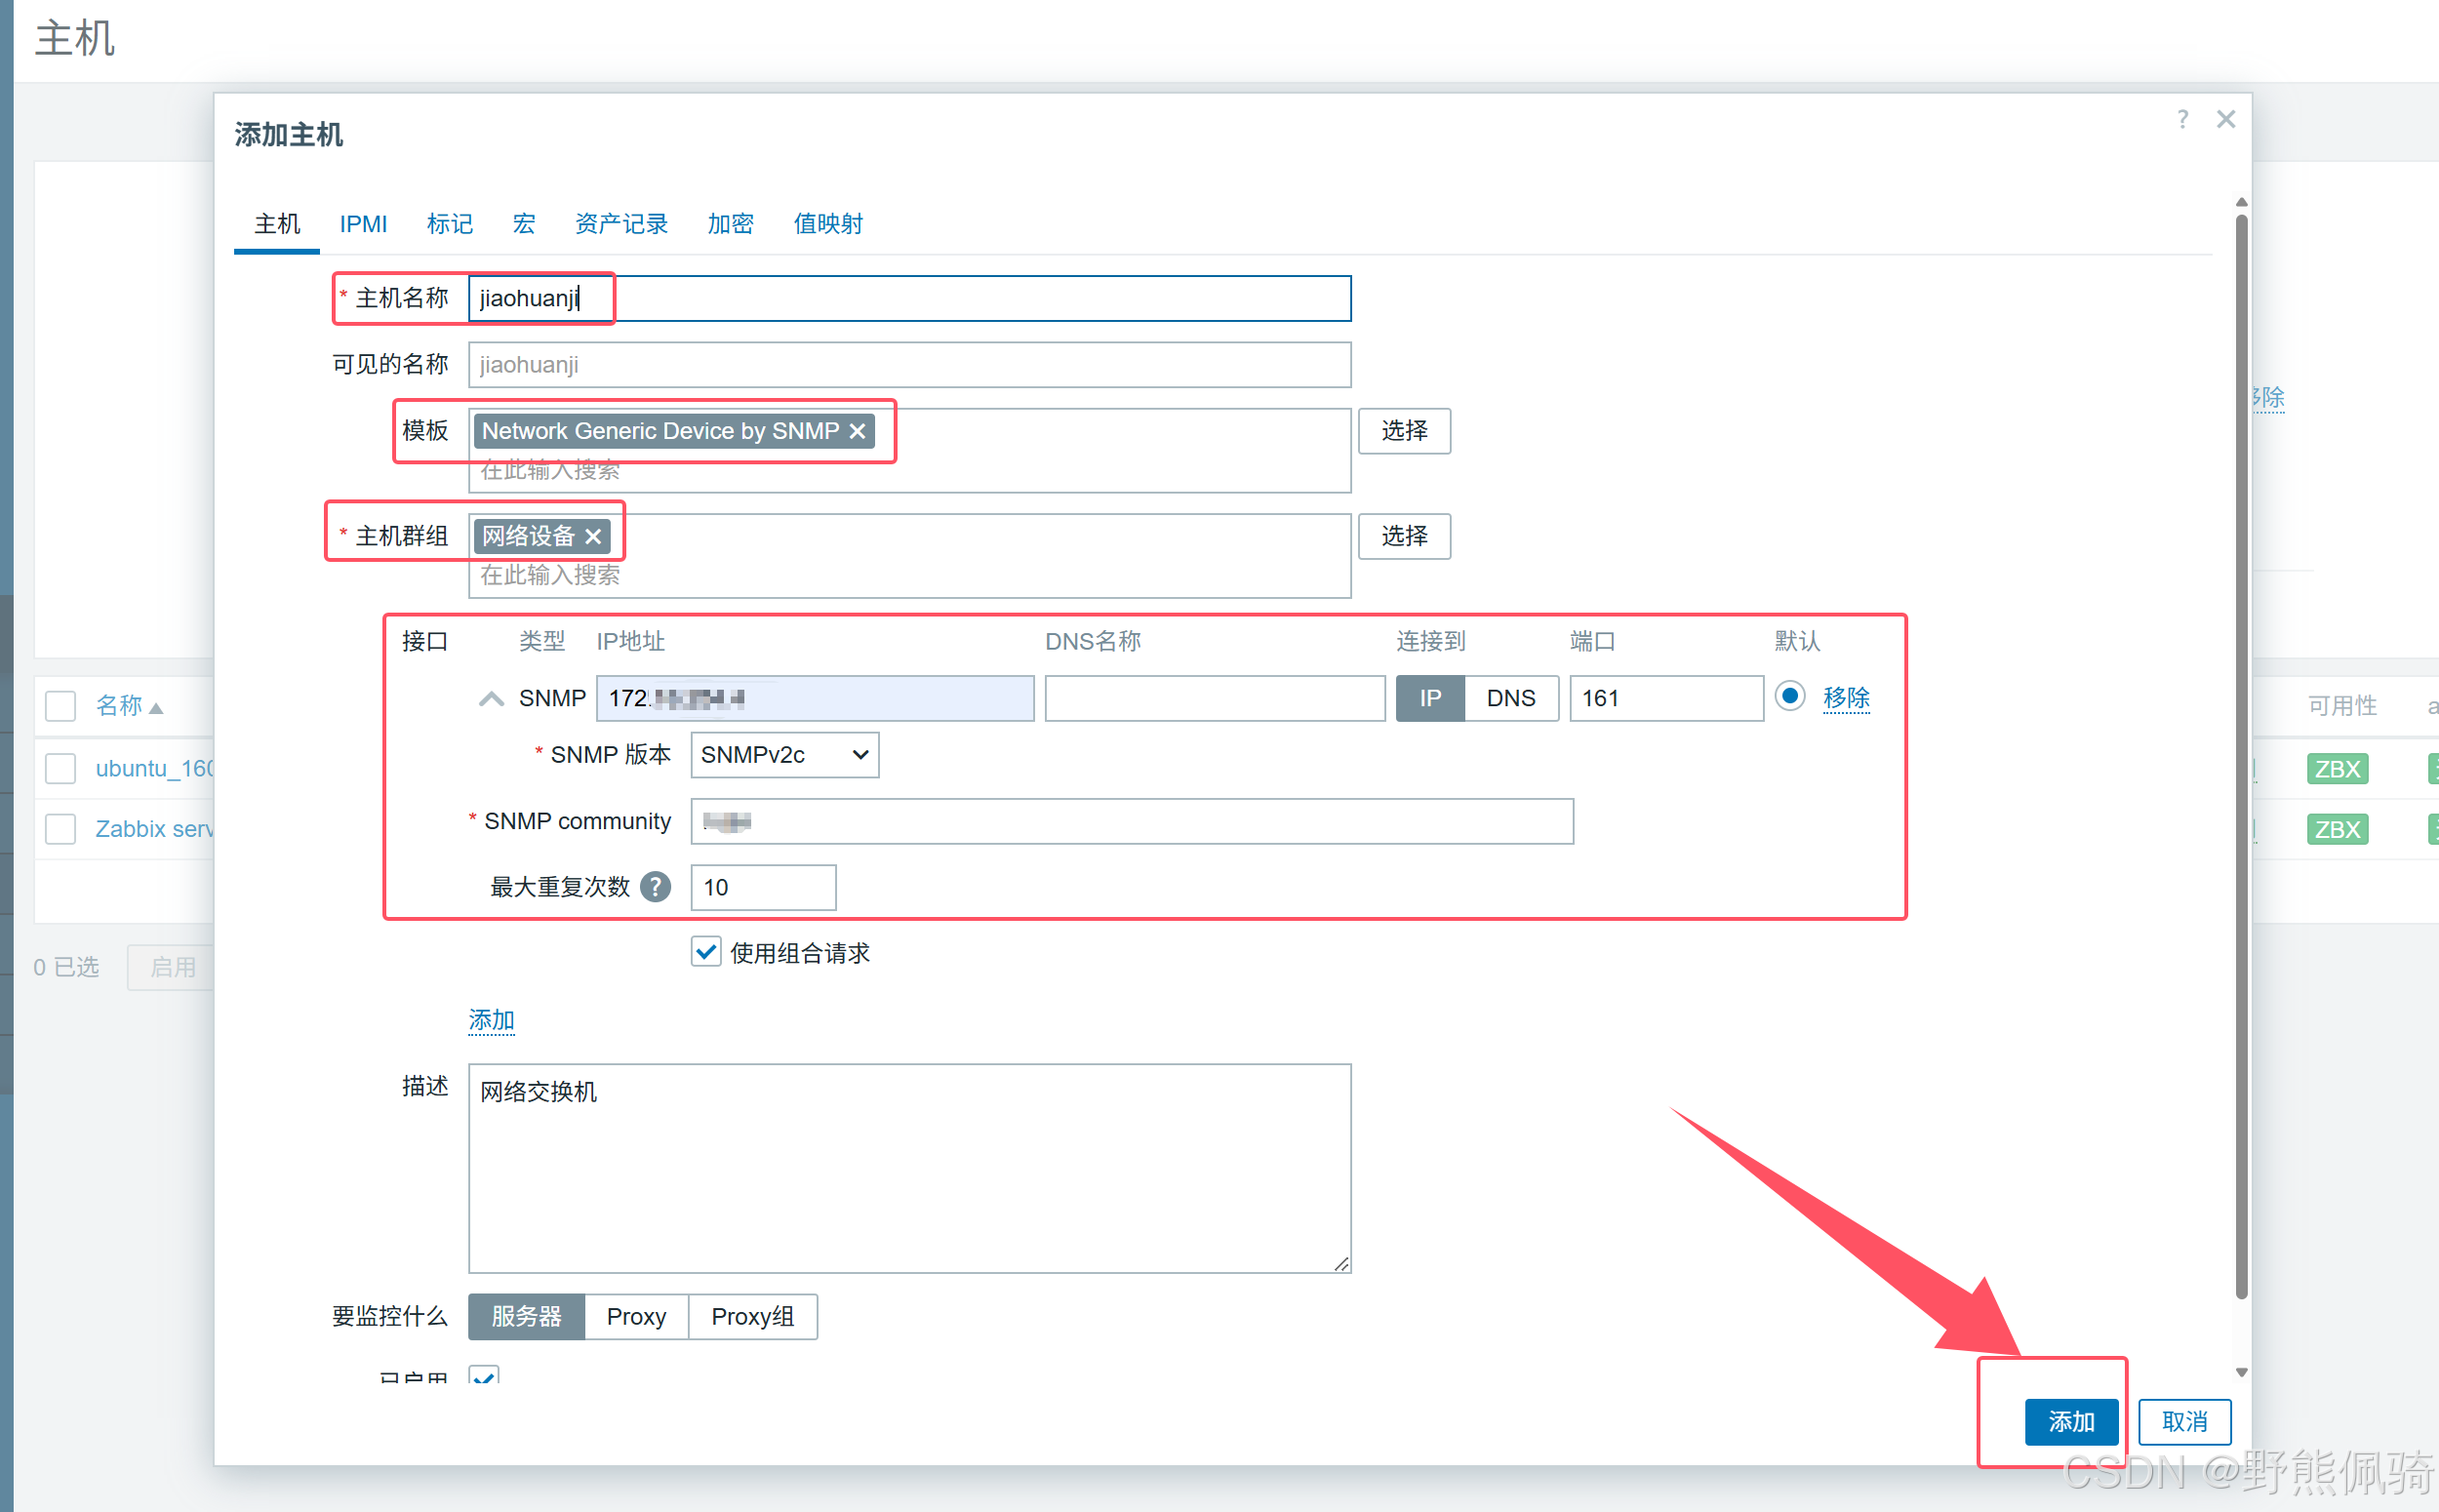
Task: Click help icon next to 最大重复次数
Action: click(655, 887)
